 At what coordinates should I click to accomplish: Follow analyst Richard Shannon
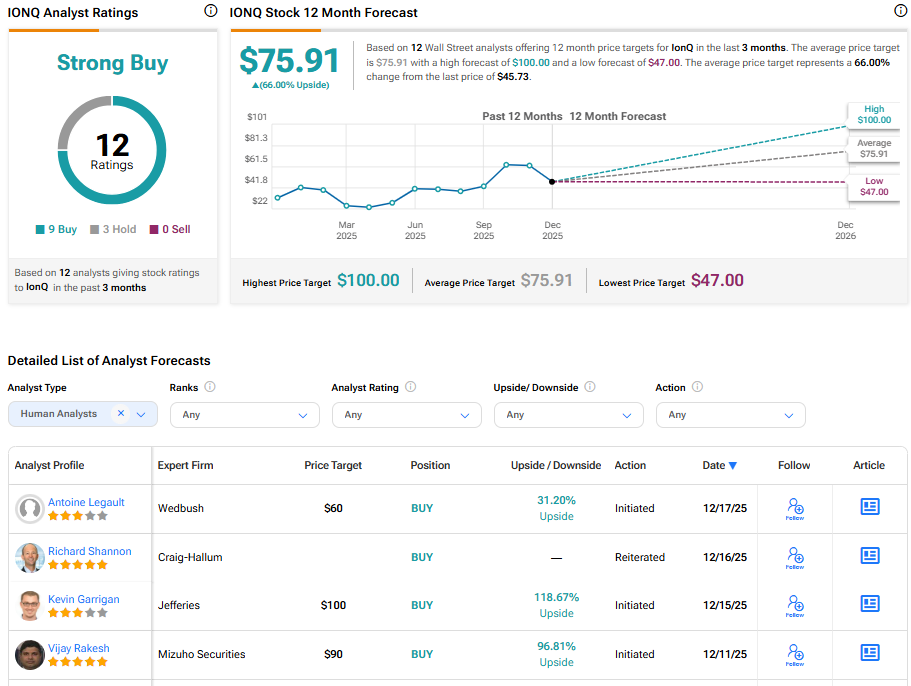(795, 557)
